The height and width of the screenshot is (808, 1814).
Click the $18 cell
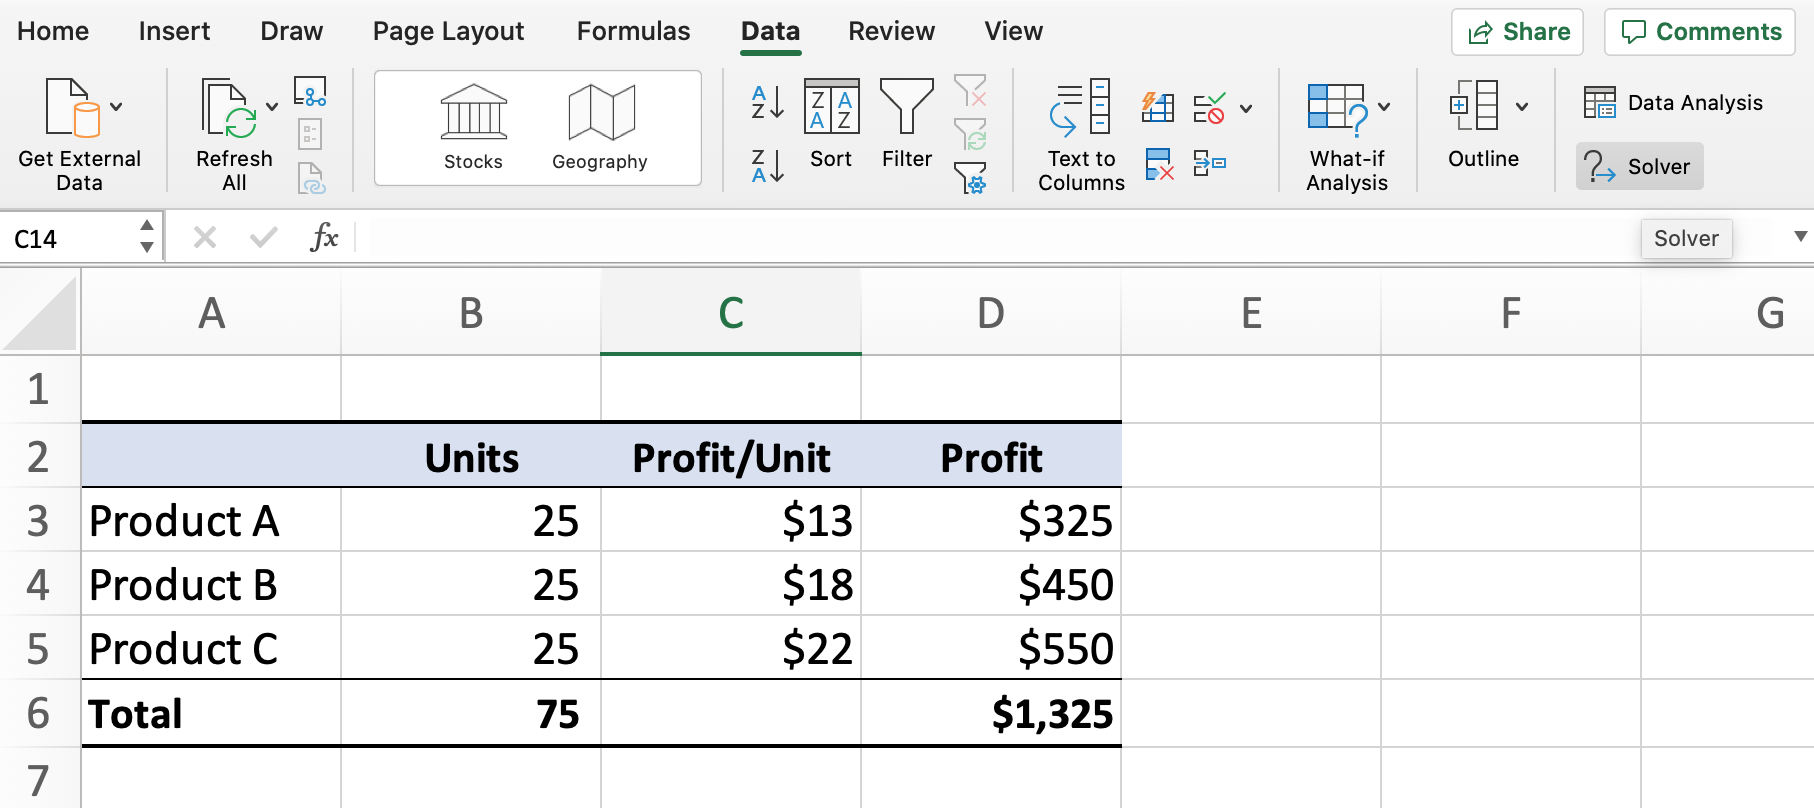731,584
